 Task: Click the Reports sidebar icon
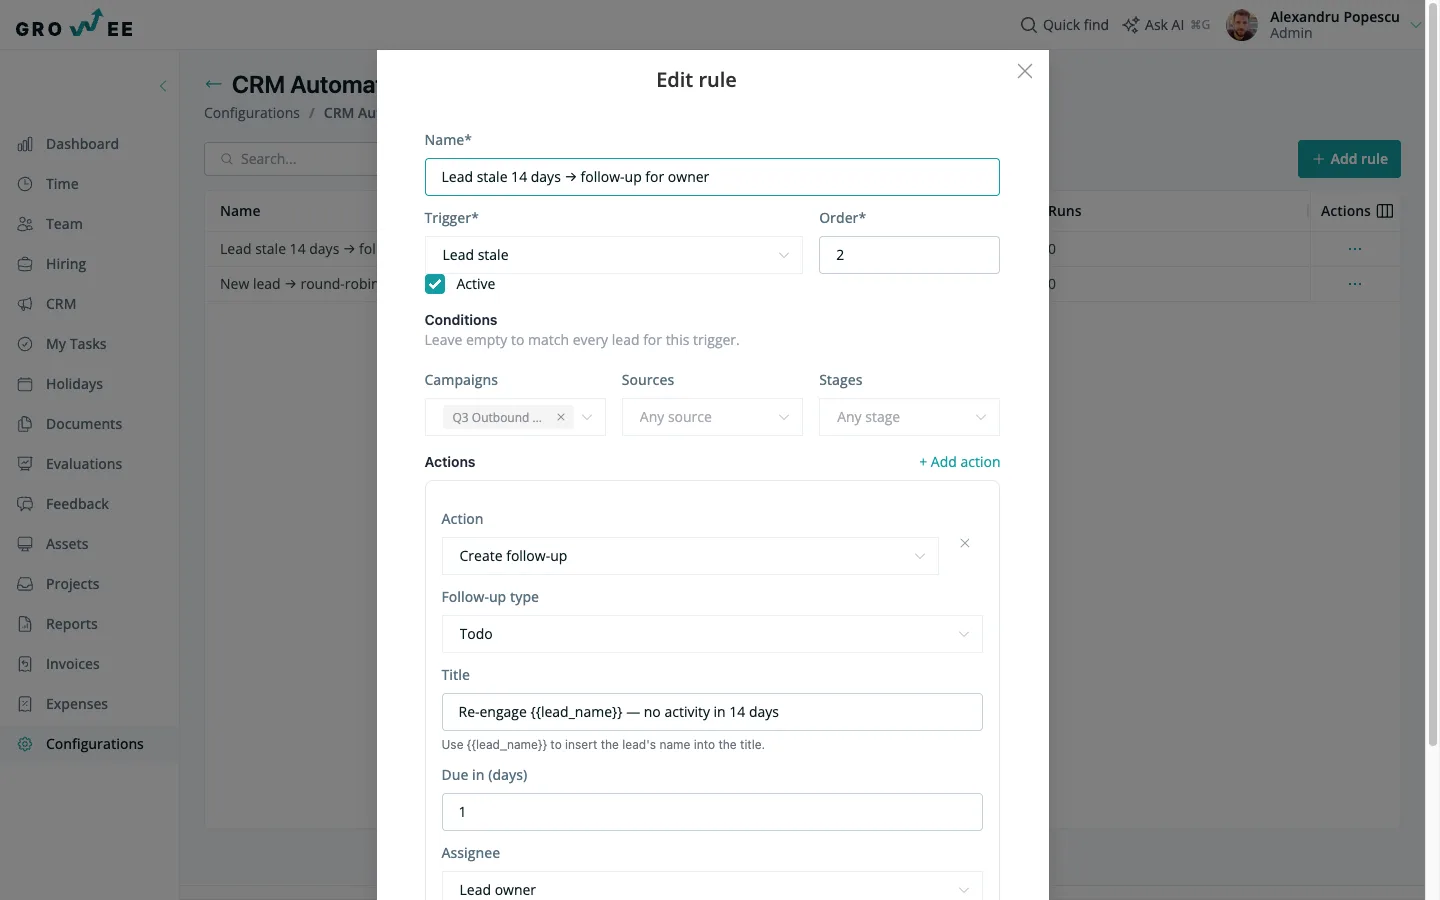tap(25, 624)
